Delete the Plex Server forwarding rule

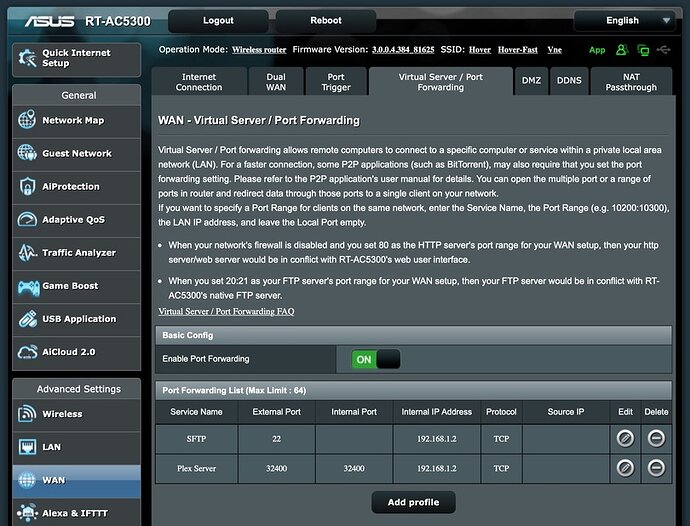click(656, 468)
